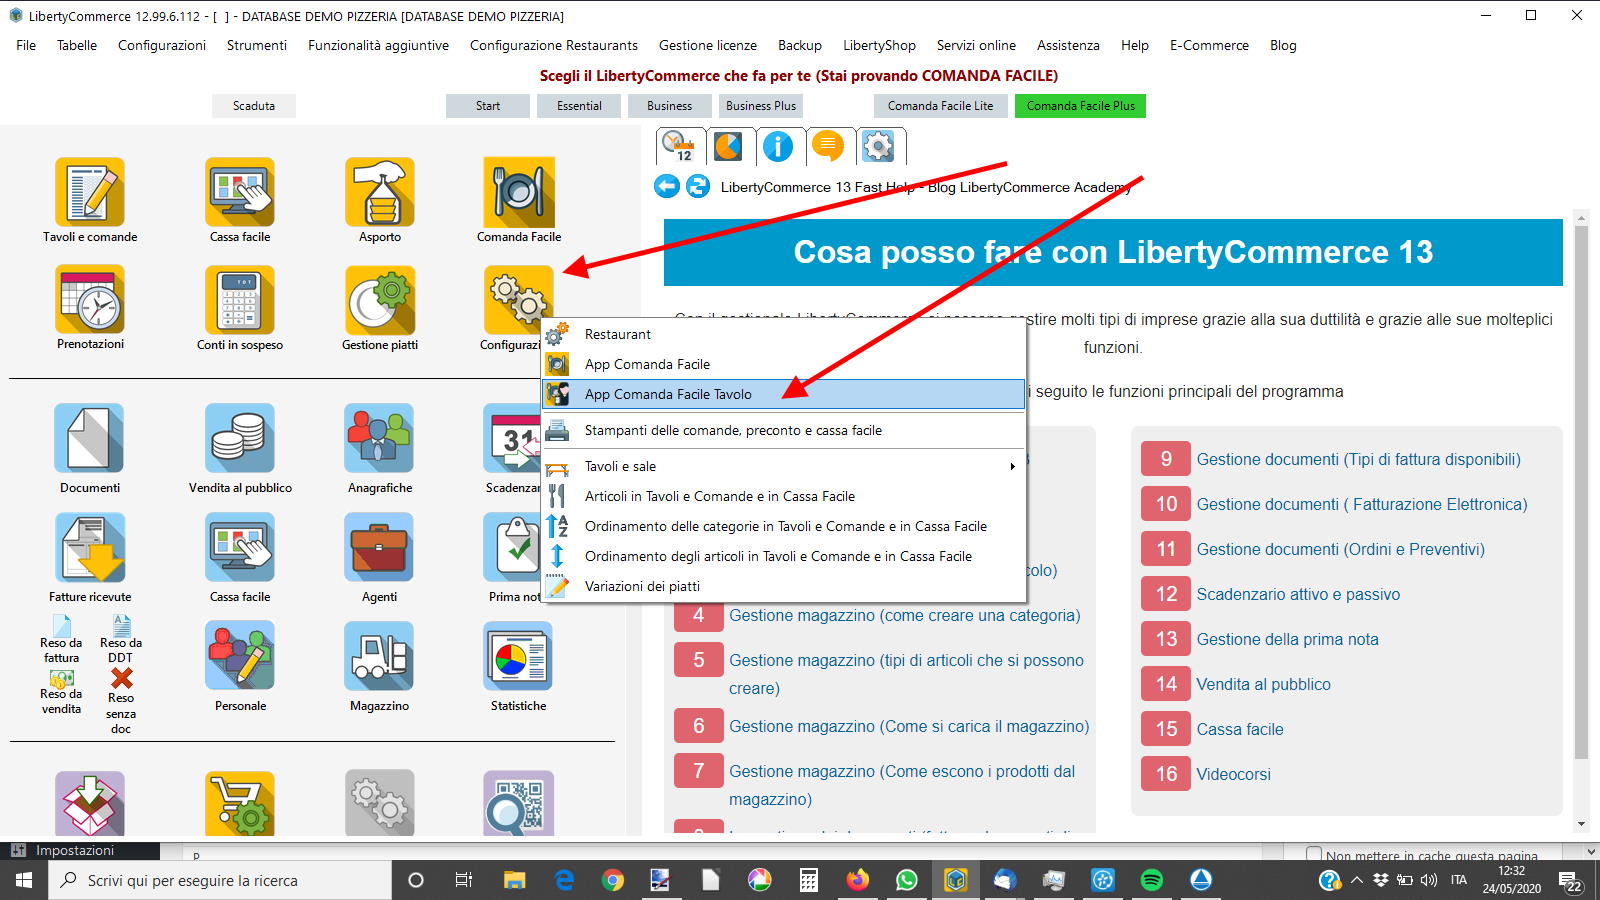Toggle Non mettere in cache checkbox
The height and width of the screenshot is (900, 1600).
(x=1314, y=854)
